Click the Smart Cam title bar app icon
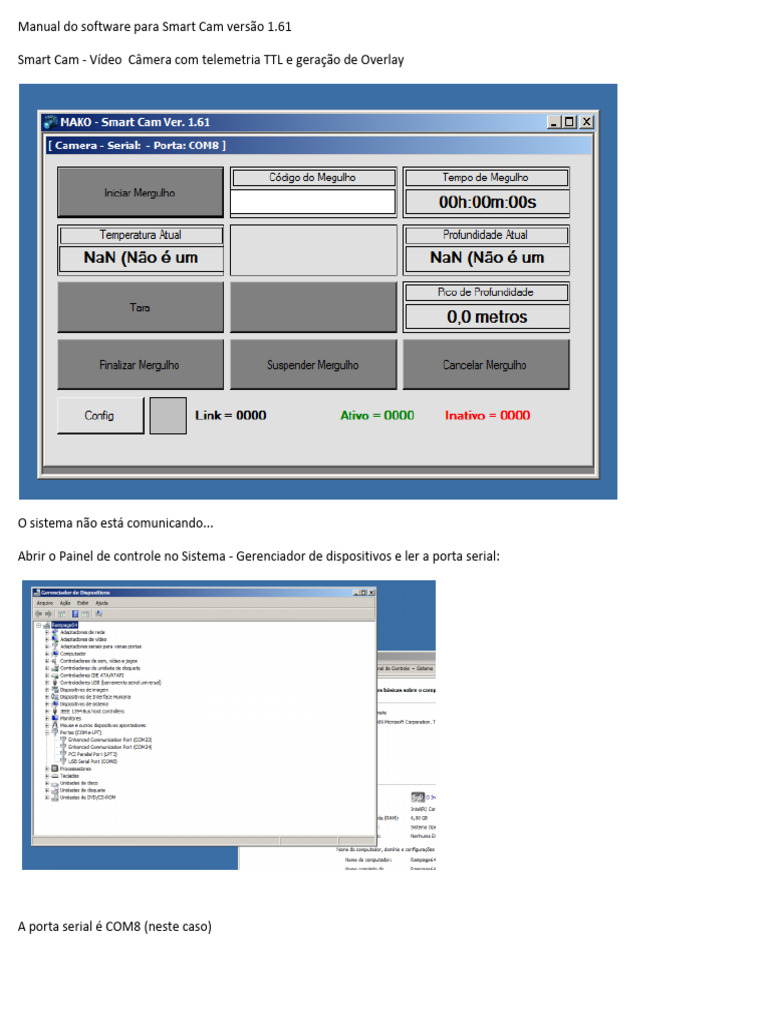This screenshot has width=768, height=1024. click(50, 122)
